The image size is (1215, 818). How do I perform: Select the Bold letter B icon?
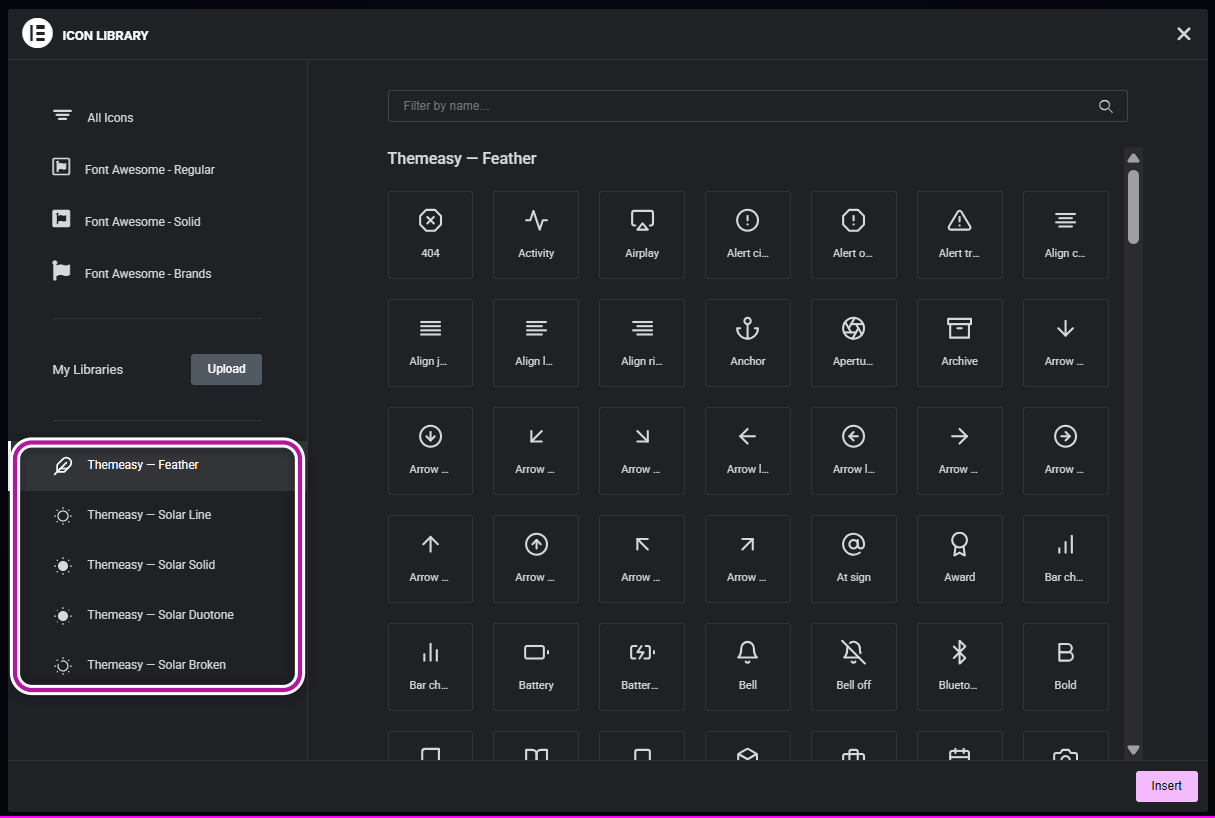tap(1066, 667)
